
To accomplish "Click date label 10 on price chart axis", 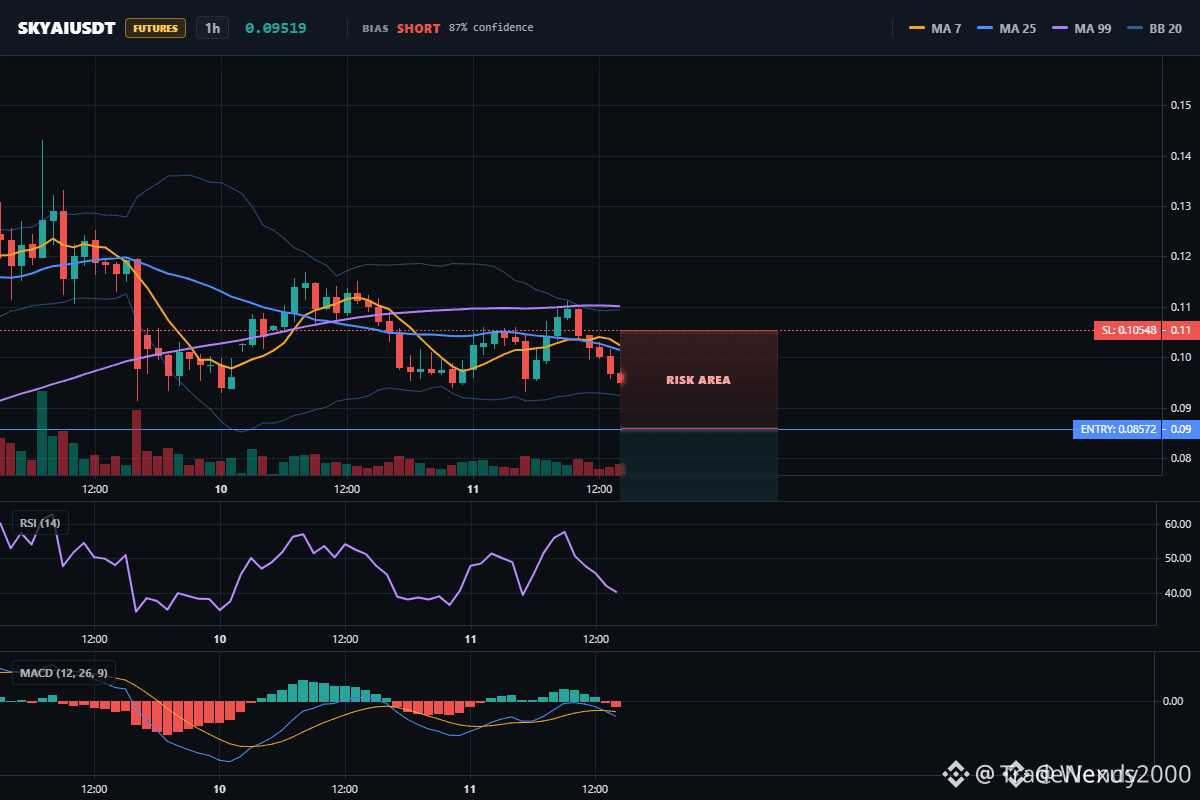I will (x=221, y=489).
